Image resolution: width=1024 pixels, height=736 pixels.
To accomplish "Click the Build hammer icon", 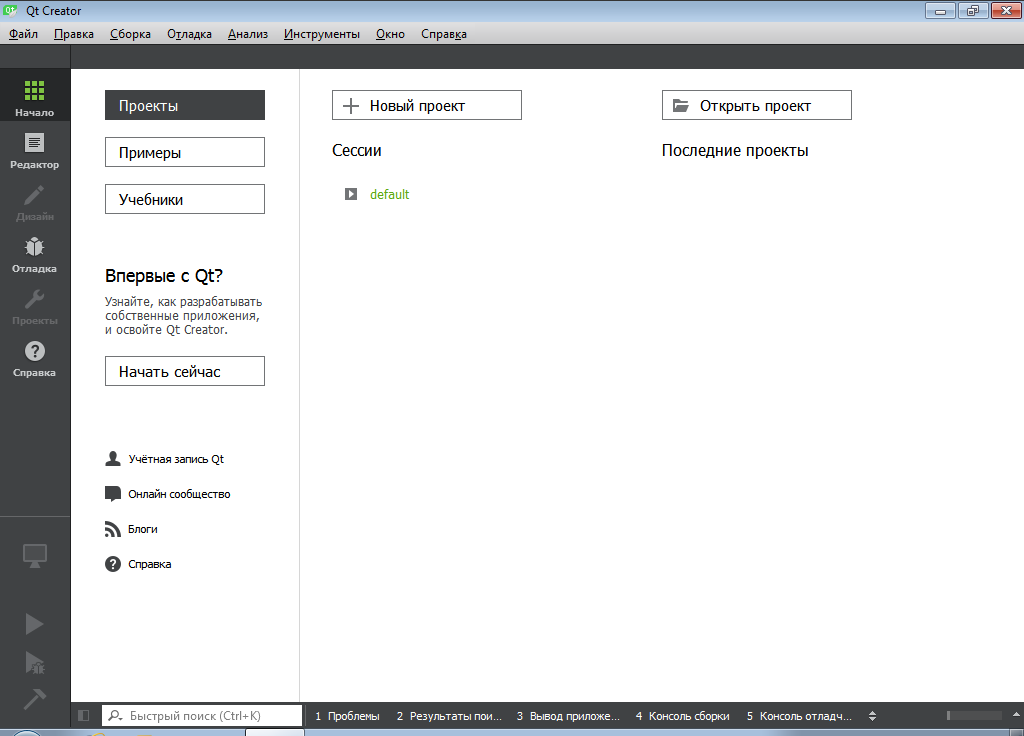I will [35, 699].
